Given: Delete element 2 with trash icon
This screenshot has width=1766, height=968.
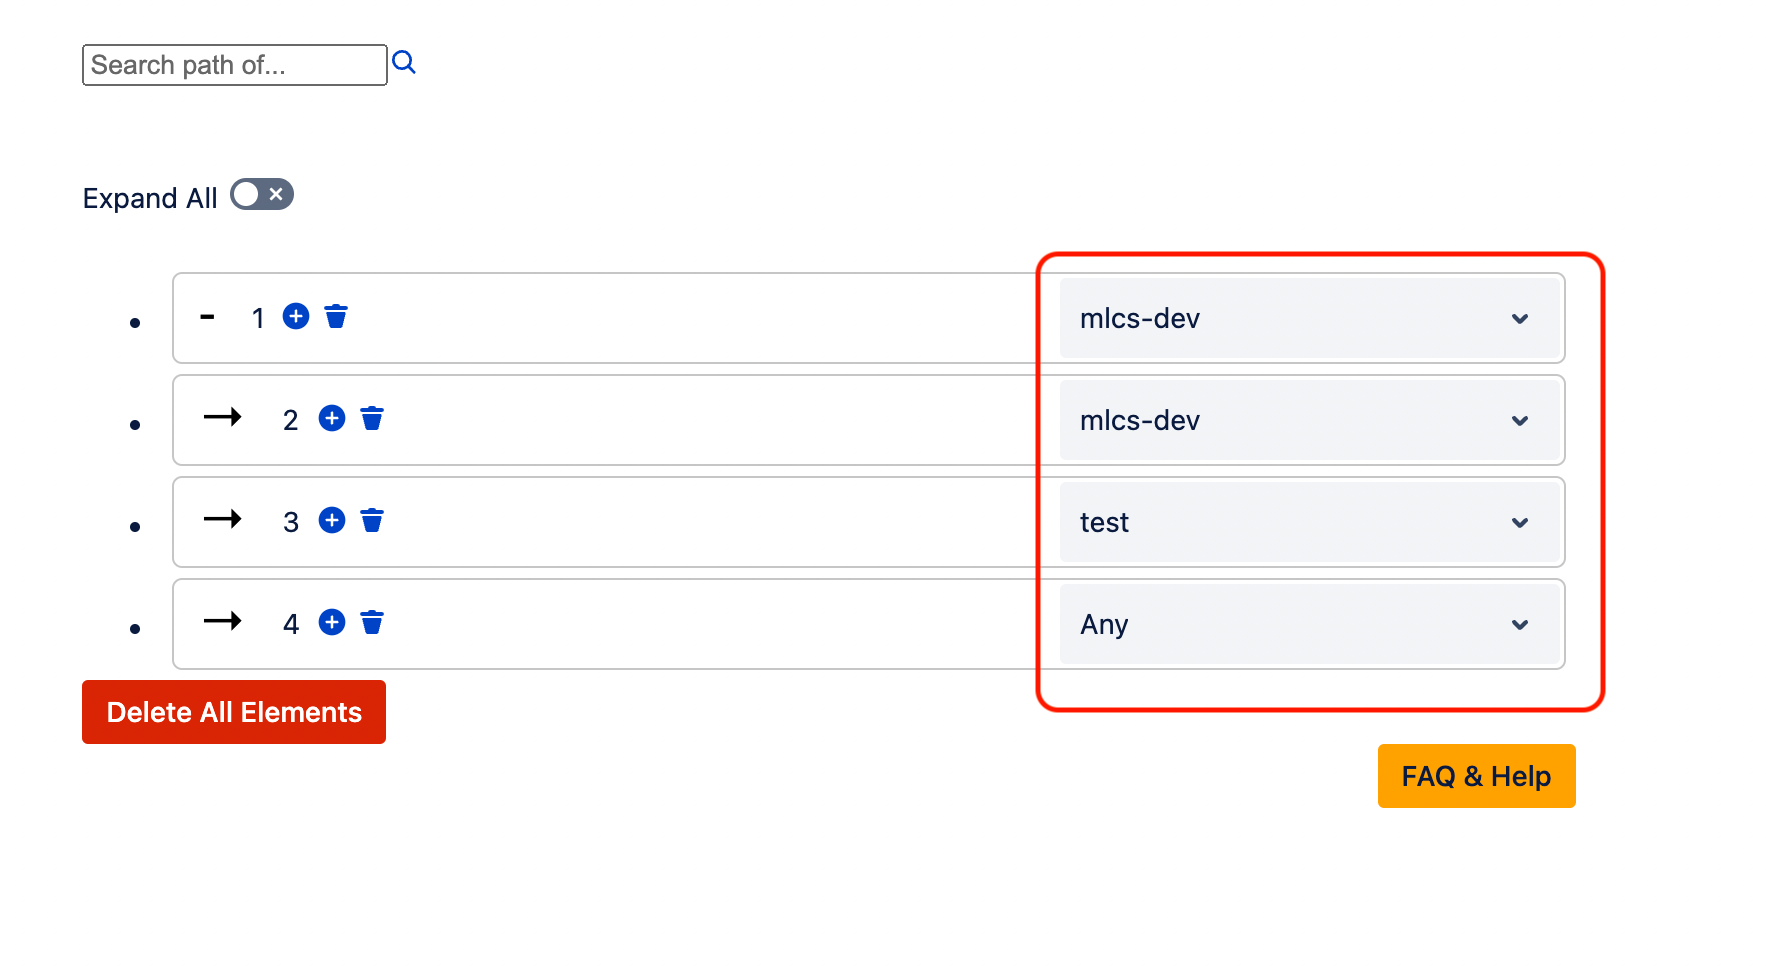Looking at the screenshot, I should click(x=372, y=418).
